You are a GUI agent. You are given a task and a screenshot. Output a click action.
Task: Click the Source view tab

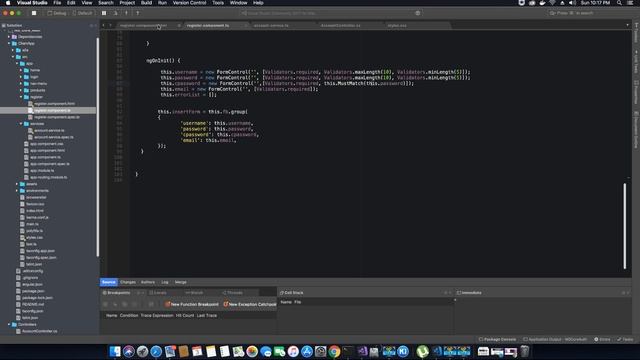109,282
